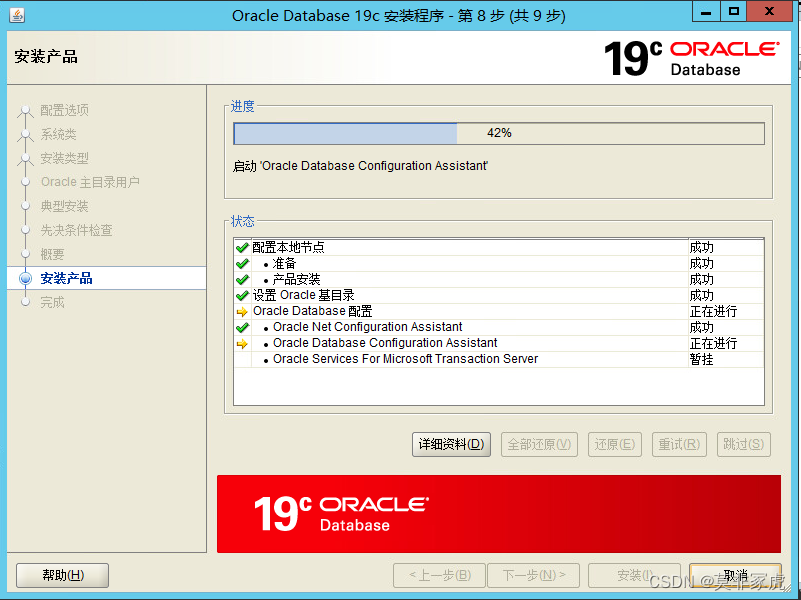This screenshot has width=801, height=600.
Task: Open the 帮助 help dialog
Action: (x=61, y=575)
